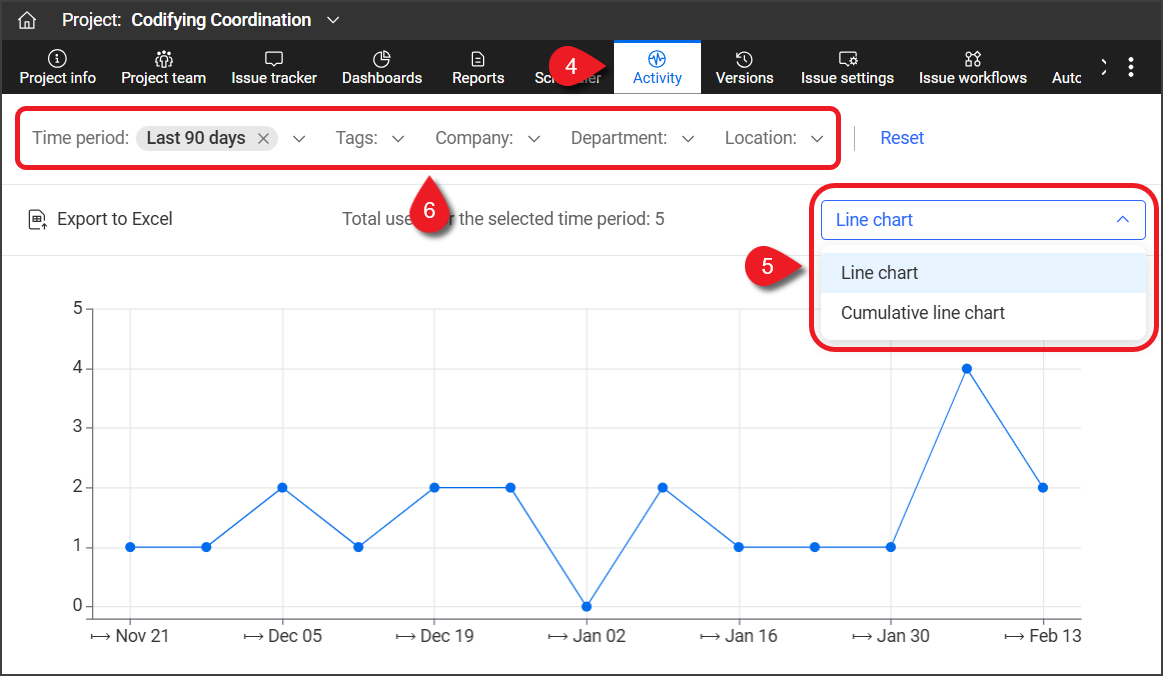Screen dimensions: 1163x676
Task: Select Cumulative line chart option
Action: (x=923, y=313)
